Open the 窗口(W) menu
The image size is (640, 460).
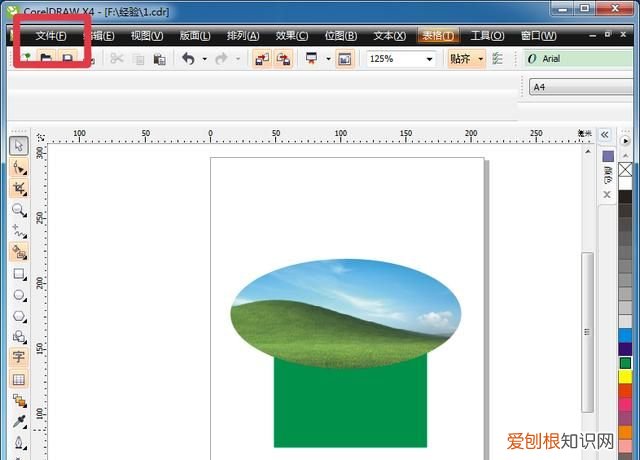pos(538,36)
